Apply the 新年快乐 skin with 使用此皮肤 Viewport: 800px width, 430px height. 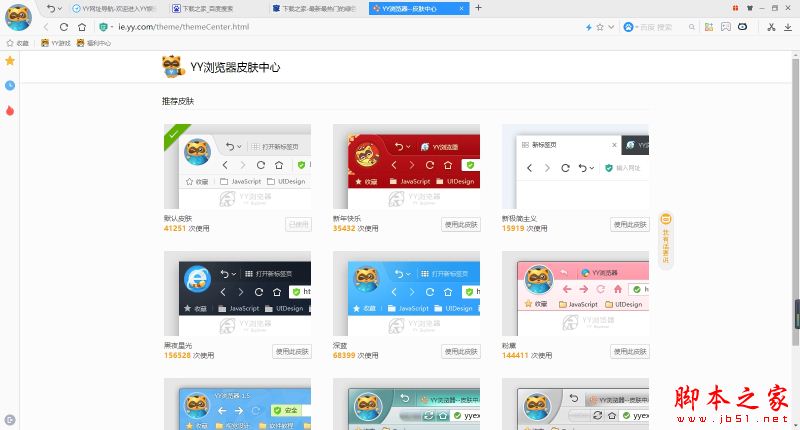461,224
